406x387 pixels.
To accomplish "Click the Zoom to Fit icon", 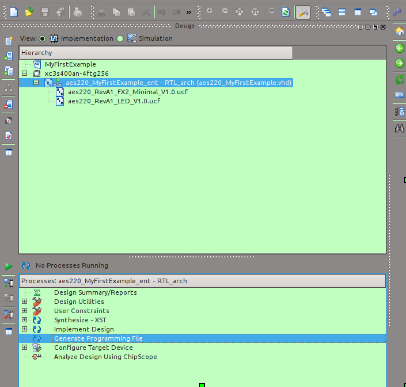I will [x=239, y=12].
